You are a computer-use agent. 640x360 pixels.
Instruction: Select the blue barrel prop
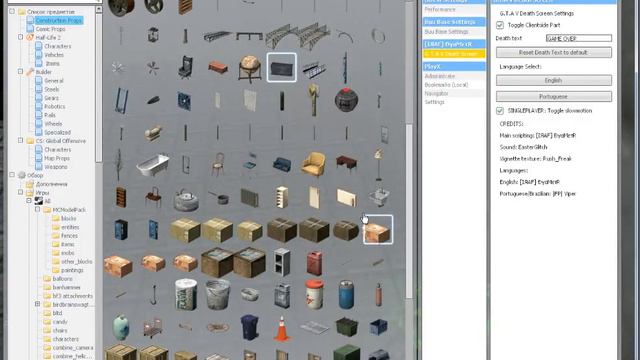point(346,294)
